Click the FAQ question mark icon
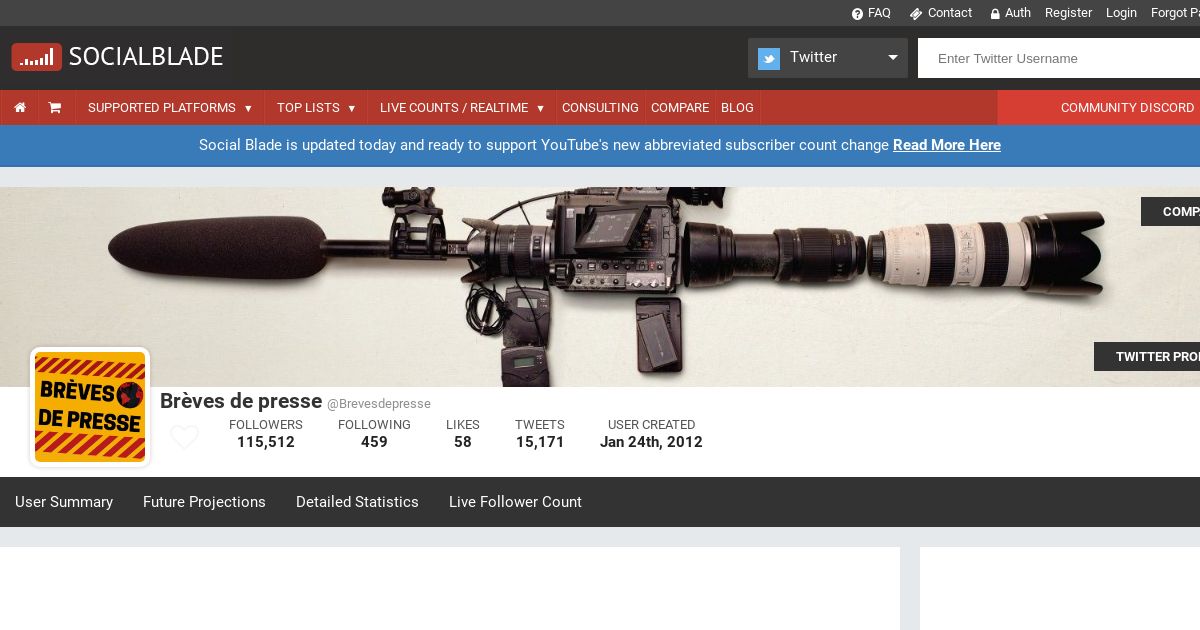This screenshot has width=1200, height=630. pyautogui.click(x=857, y=14)
